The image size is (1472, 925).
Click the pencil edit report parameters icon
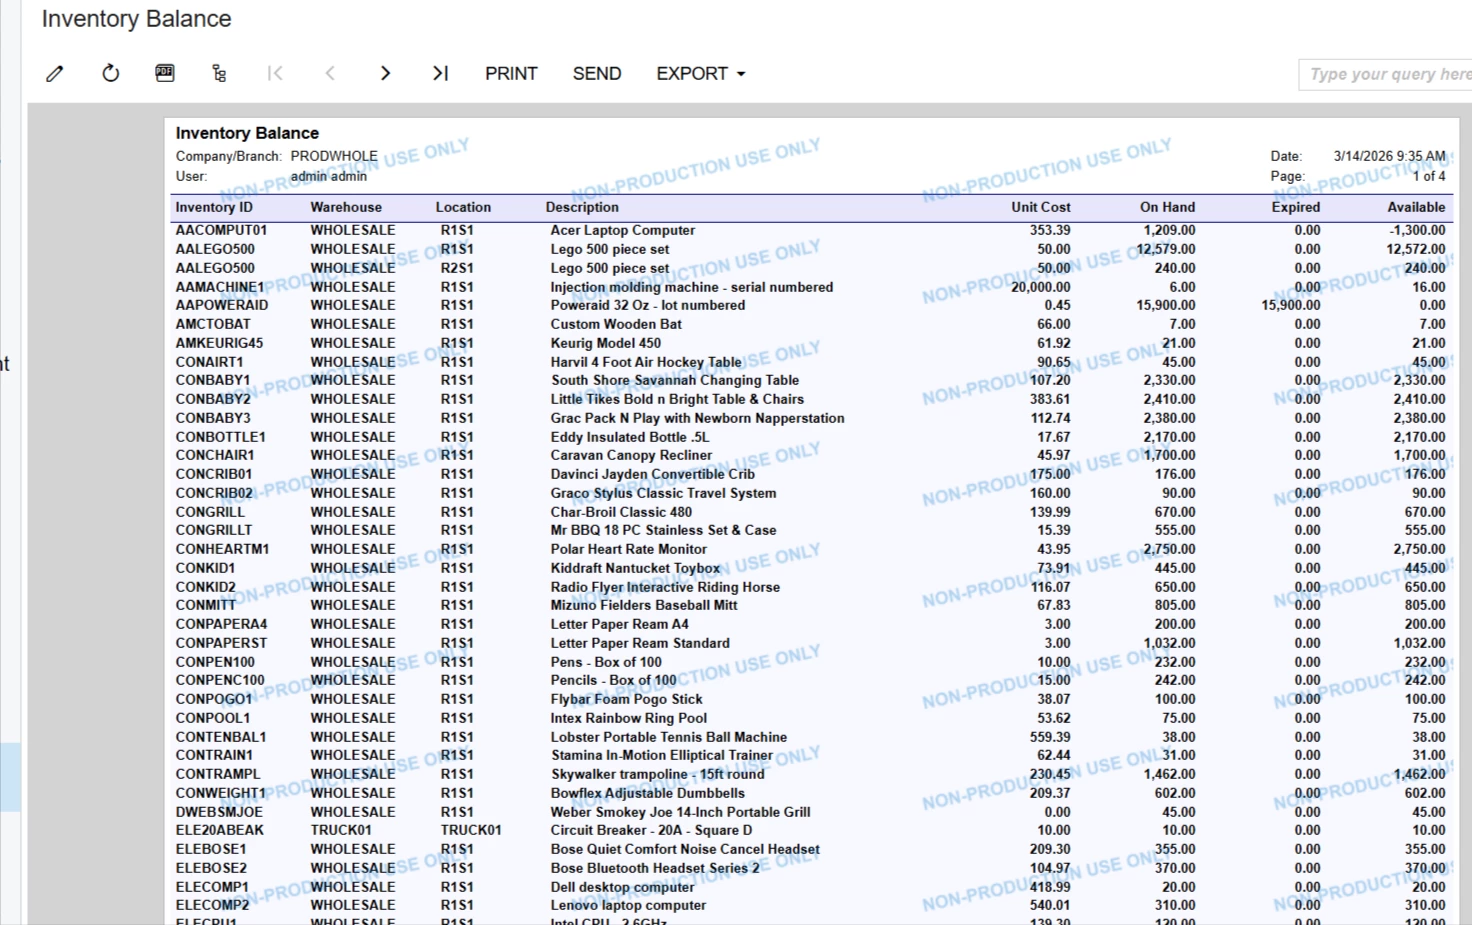pyautogui.click(x=55, y=73)
